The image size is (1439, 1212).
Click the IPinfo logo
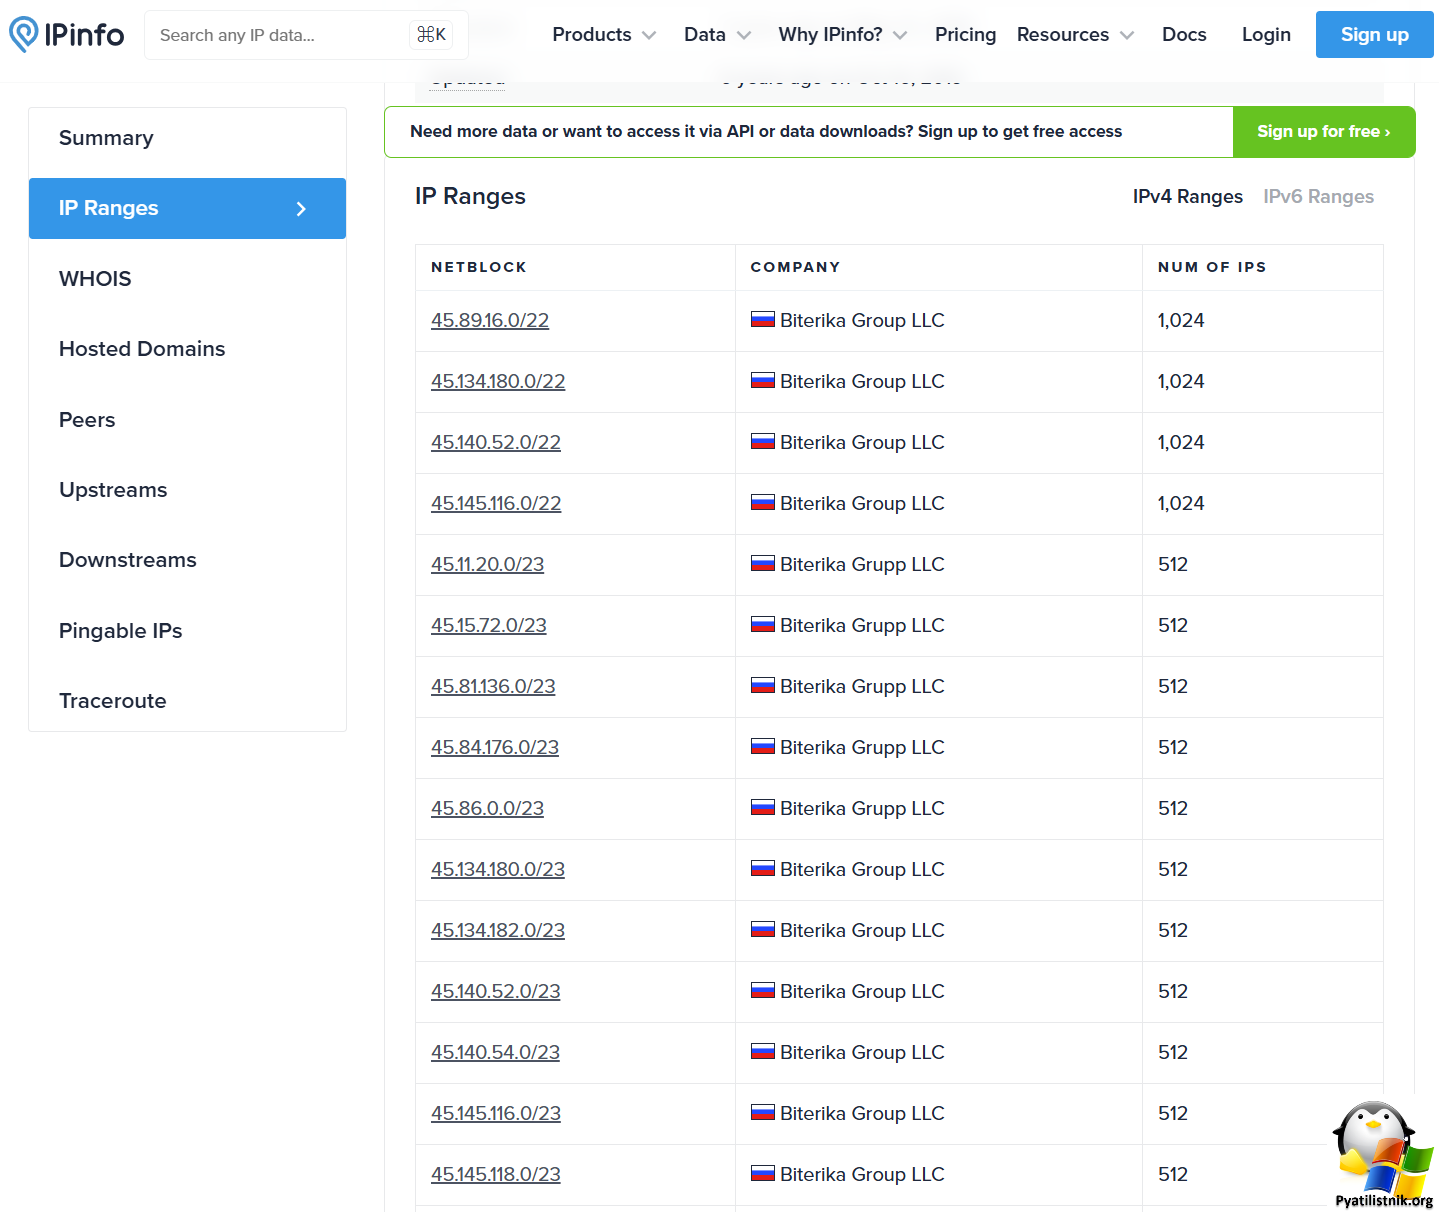66,33
